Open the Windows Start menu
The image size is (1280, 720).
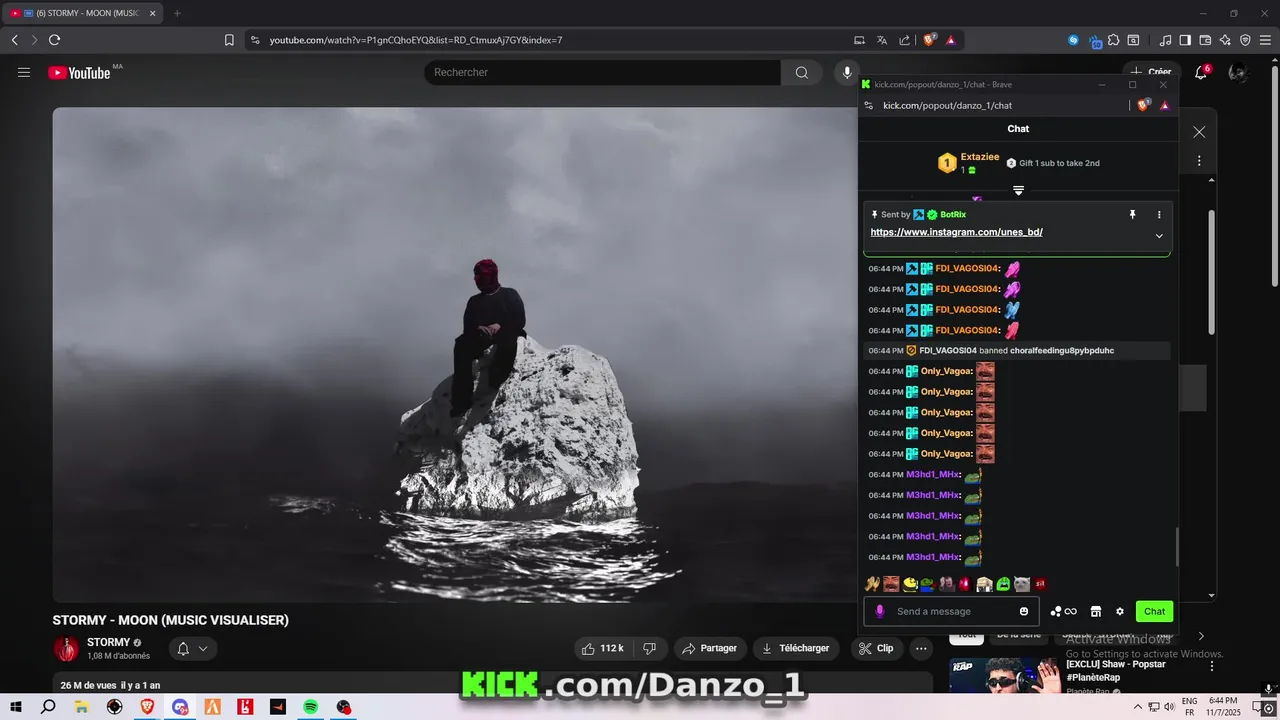click(x=16, y=707)
